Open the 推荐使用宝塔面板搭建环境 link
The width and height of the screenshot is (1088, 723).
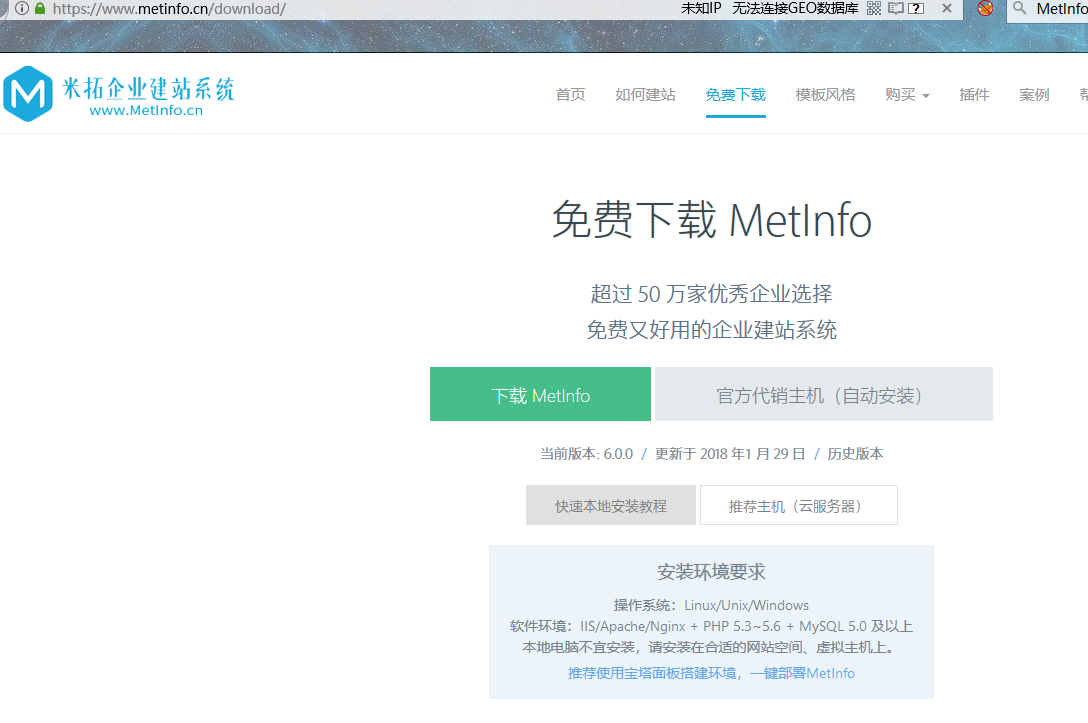(x=711, y=673)
